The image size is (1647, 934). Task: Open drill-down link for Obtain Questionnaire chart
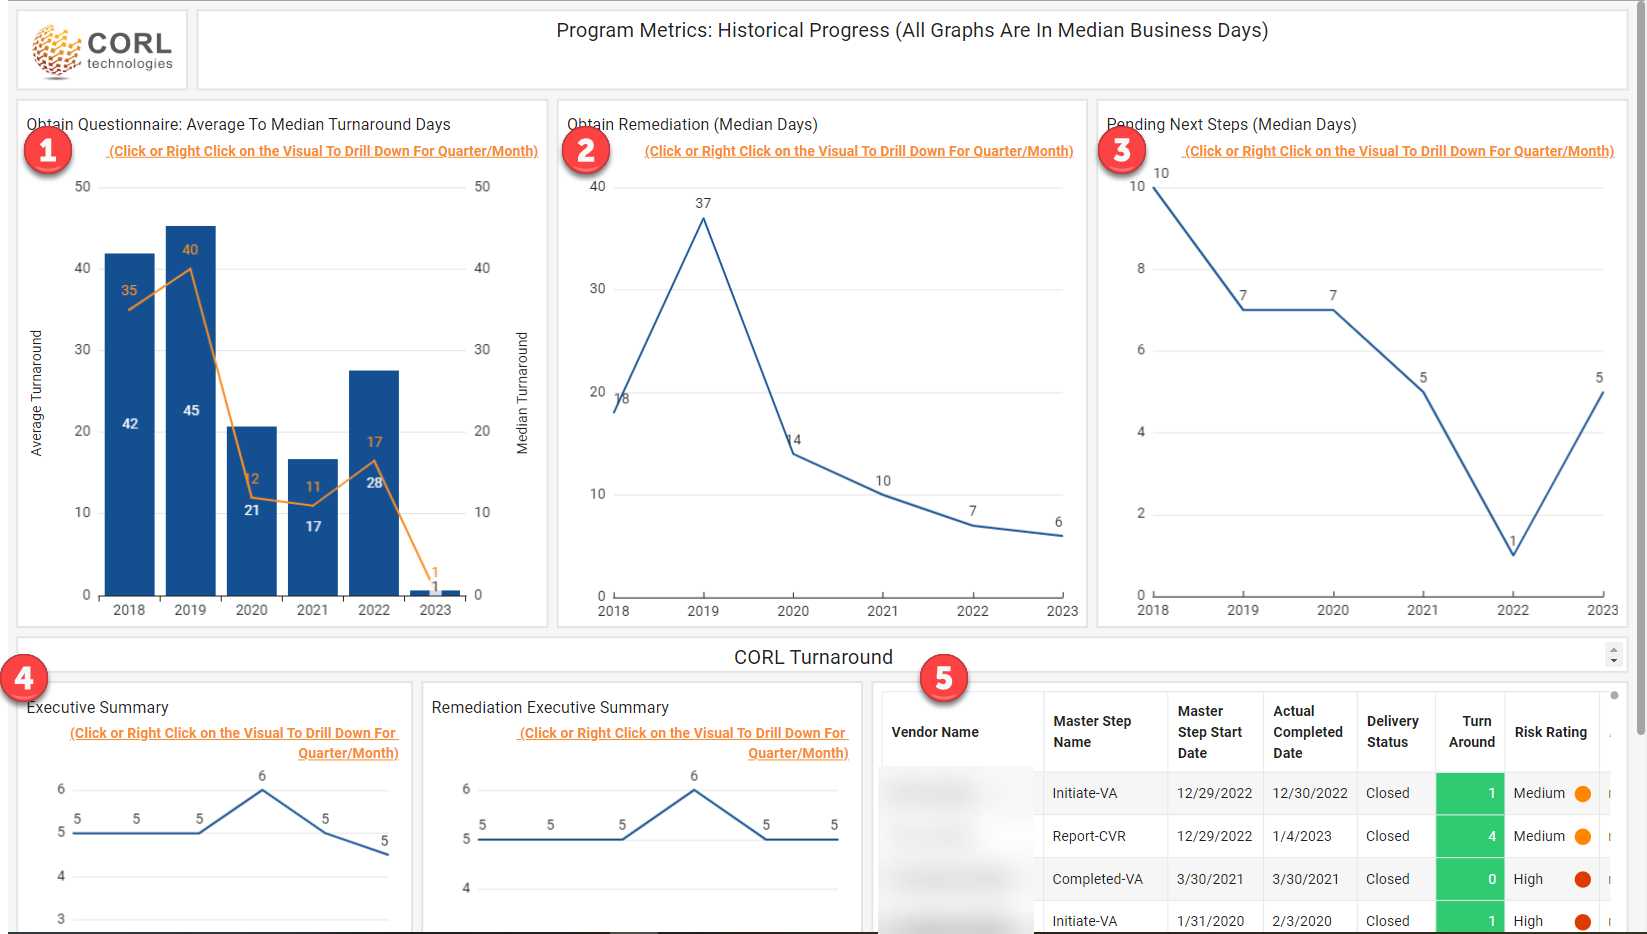pos(323,151)
